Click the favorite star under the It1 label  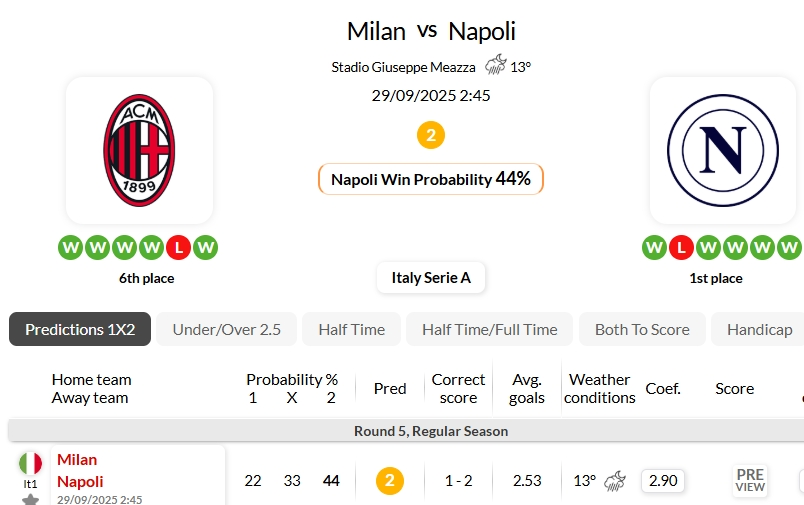click(x=31, y=499)
